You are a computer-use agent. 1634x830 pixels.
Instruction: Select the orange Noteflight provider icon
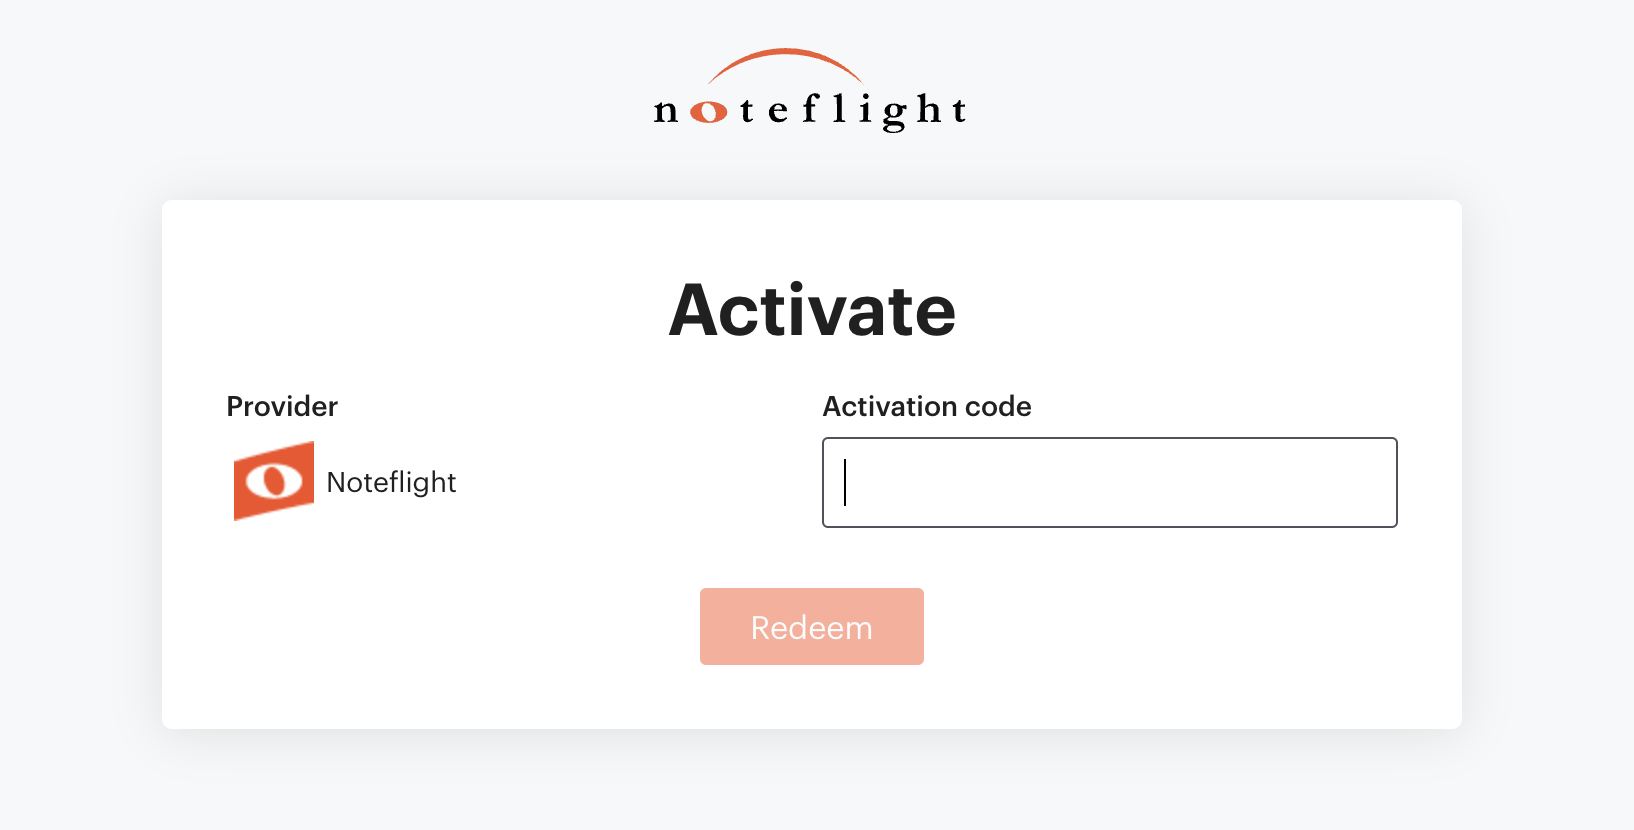coord(274,481)
